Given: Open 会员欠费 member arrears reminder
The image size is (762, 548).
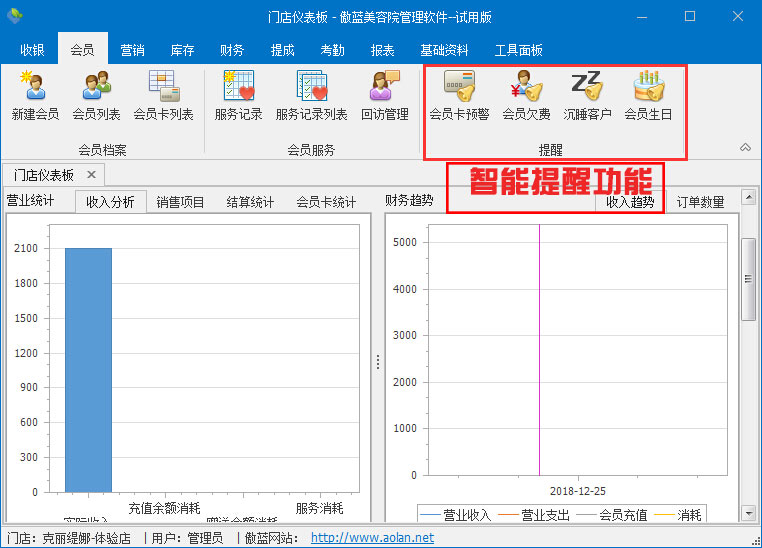Looking at the screenshot, I should coord(526,96).
